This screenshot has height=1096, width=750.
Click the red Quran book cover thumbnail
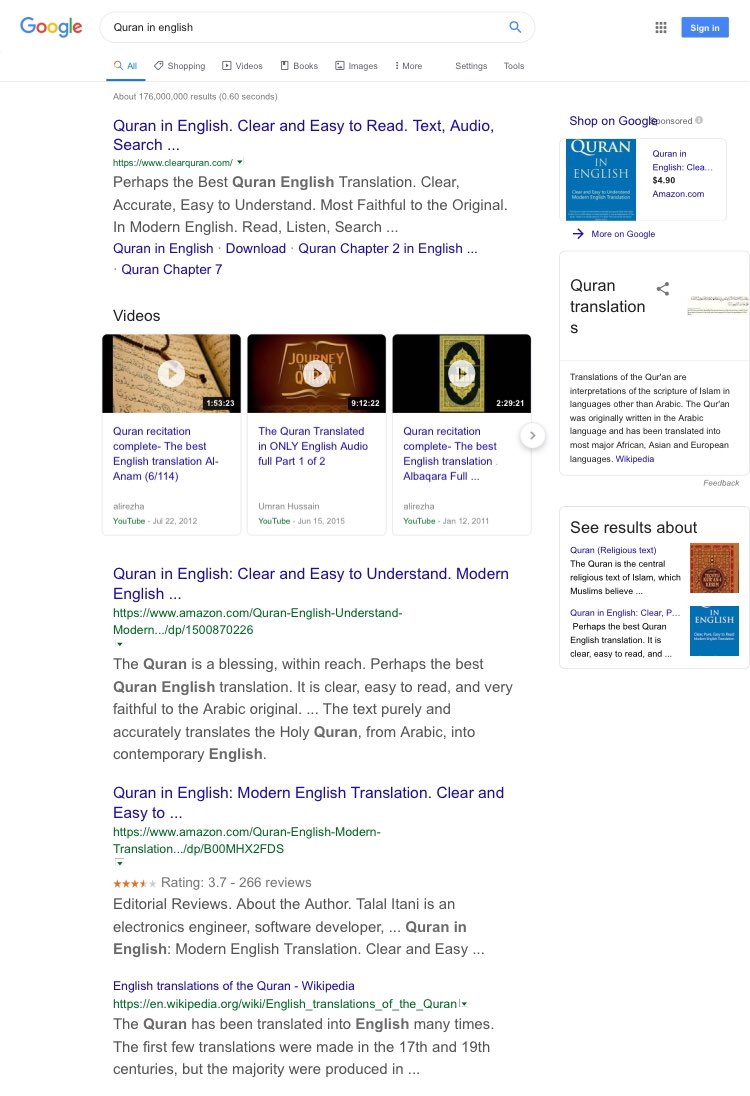pyautogui.click(x=714, y=568)
